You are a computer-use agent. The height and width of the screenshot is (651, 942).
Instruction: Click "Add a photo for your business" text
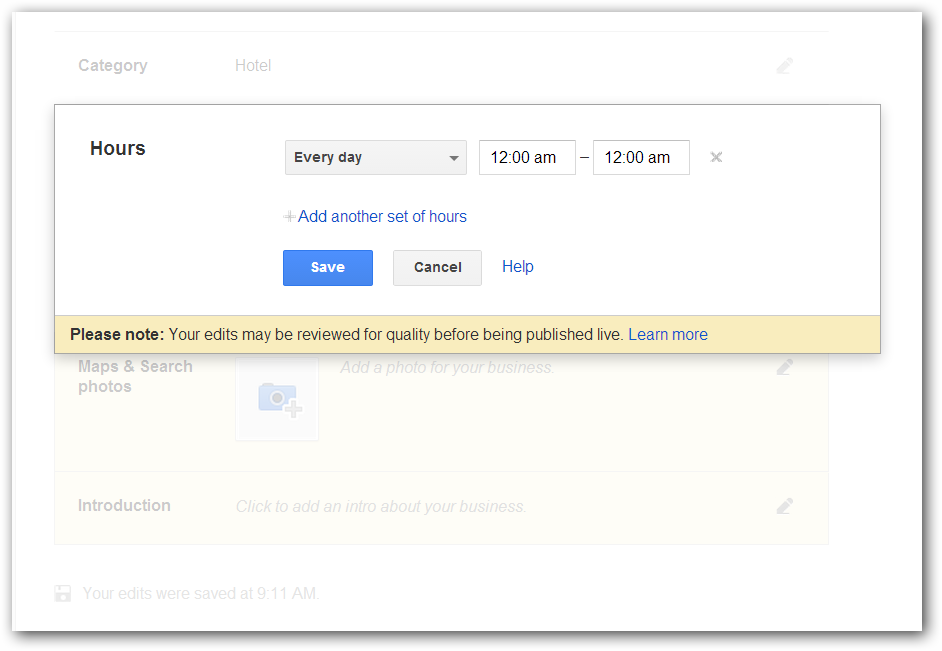(x=447, y=367)
